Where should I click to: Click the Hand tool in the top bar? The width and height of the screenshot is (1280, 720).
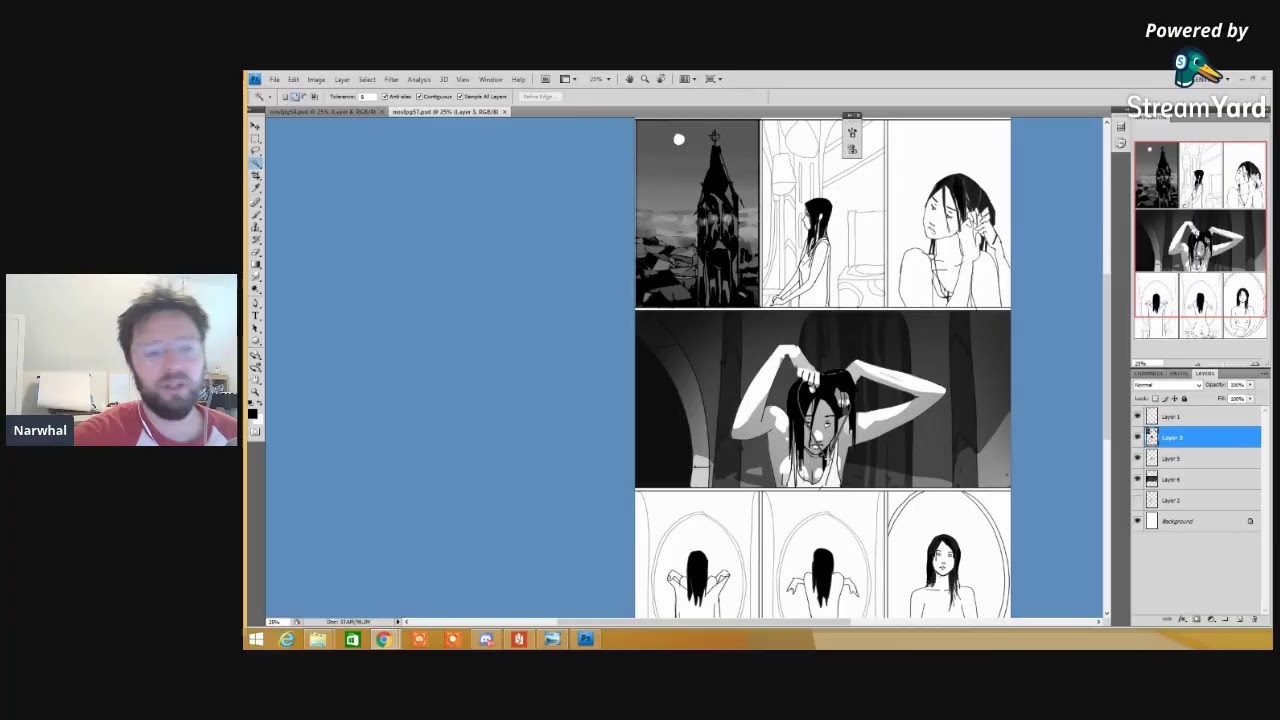[x=629, y=79]
